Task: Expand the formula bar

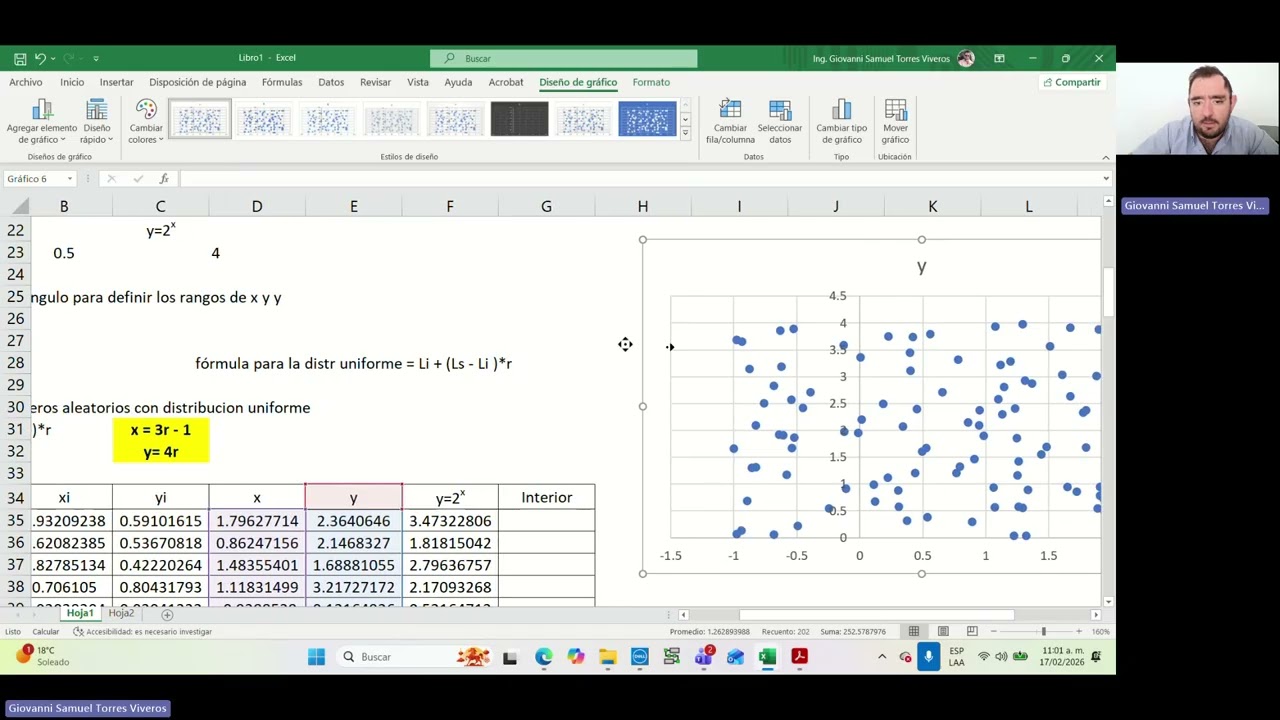Action: coord(1106,179)
